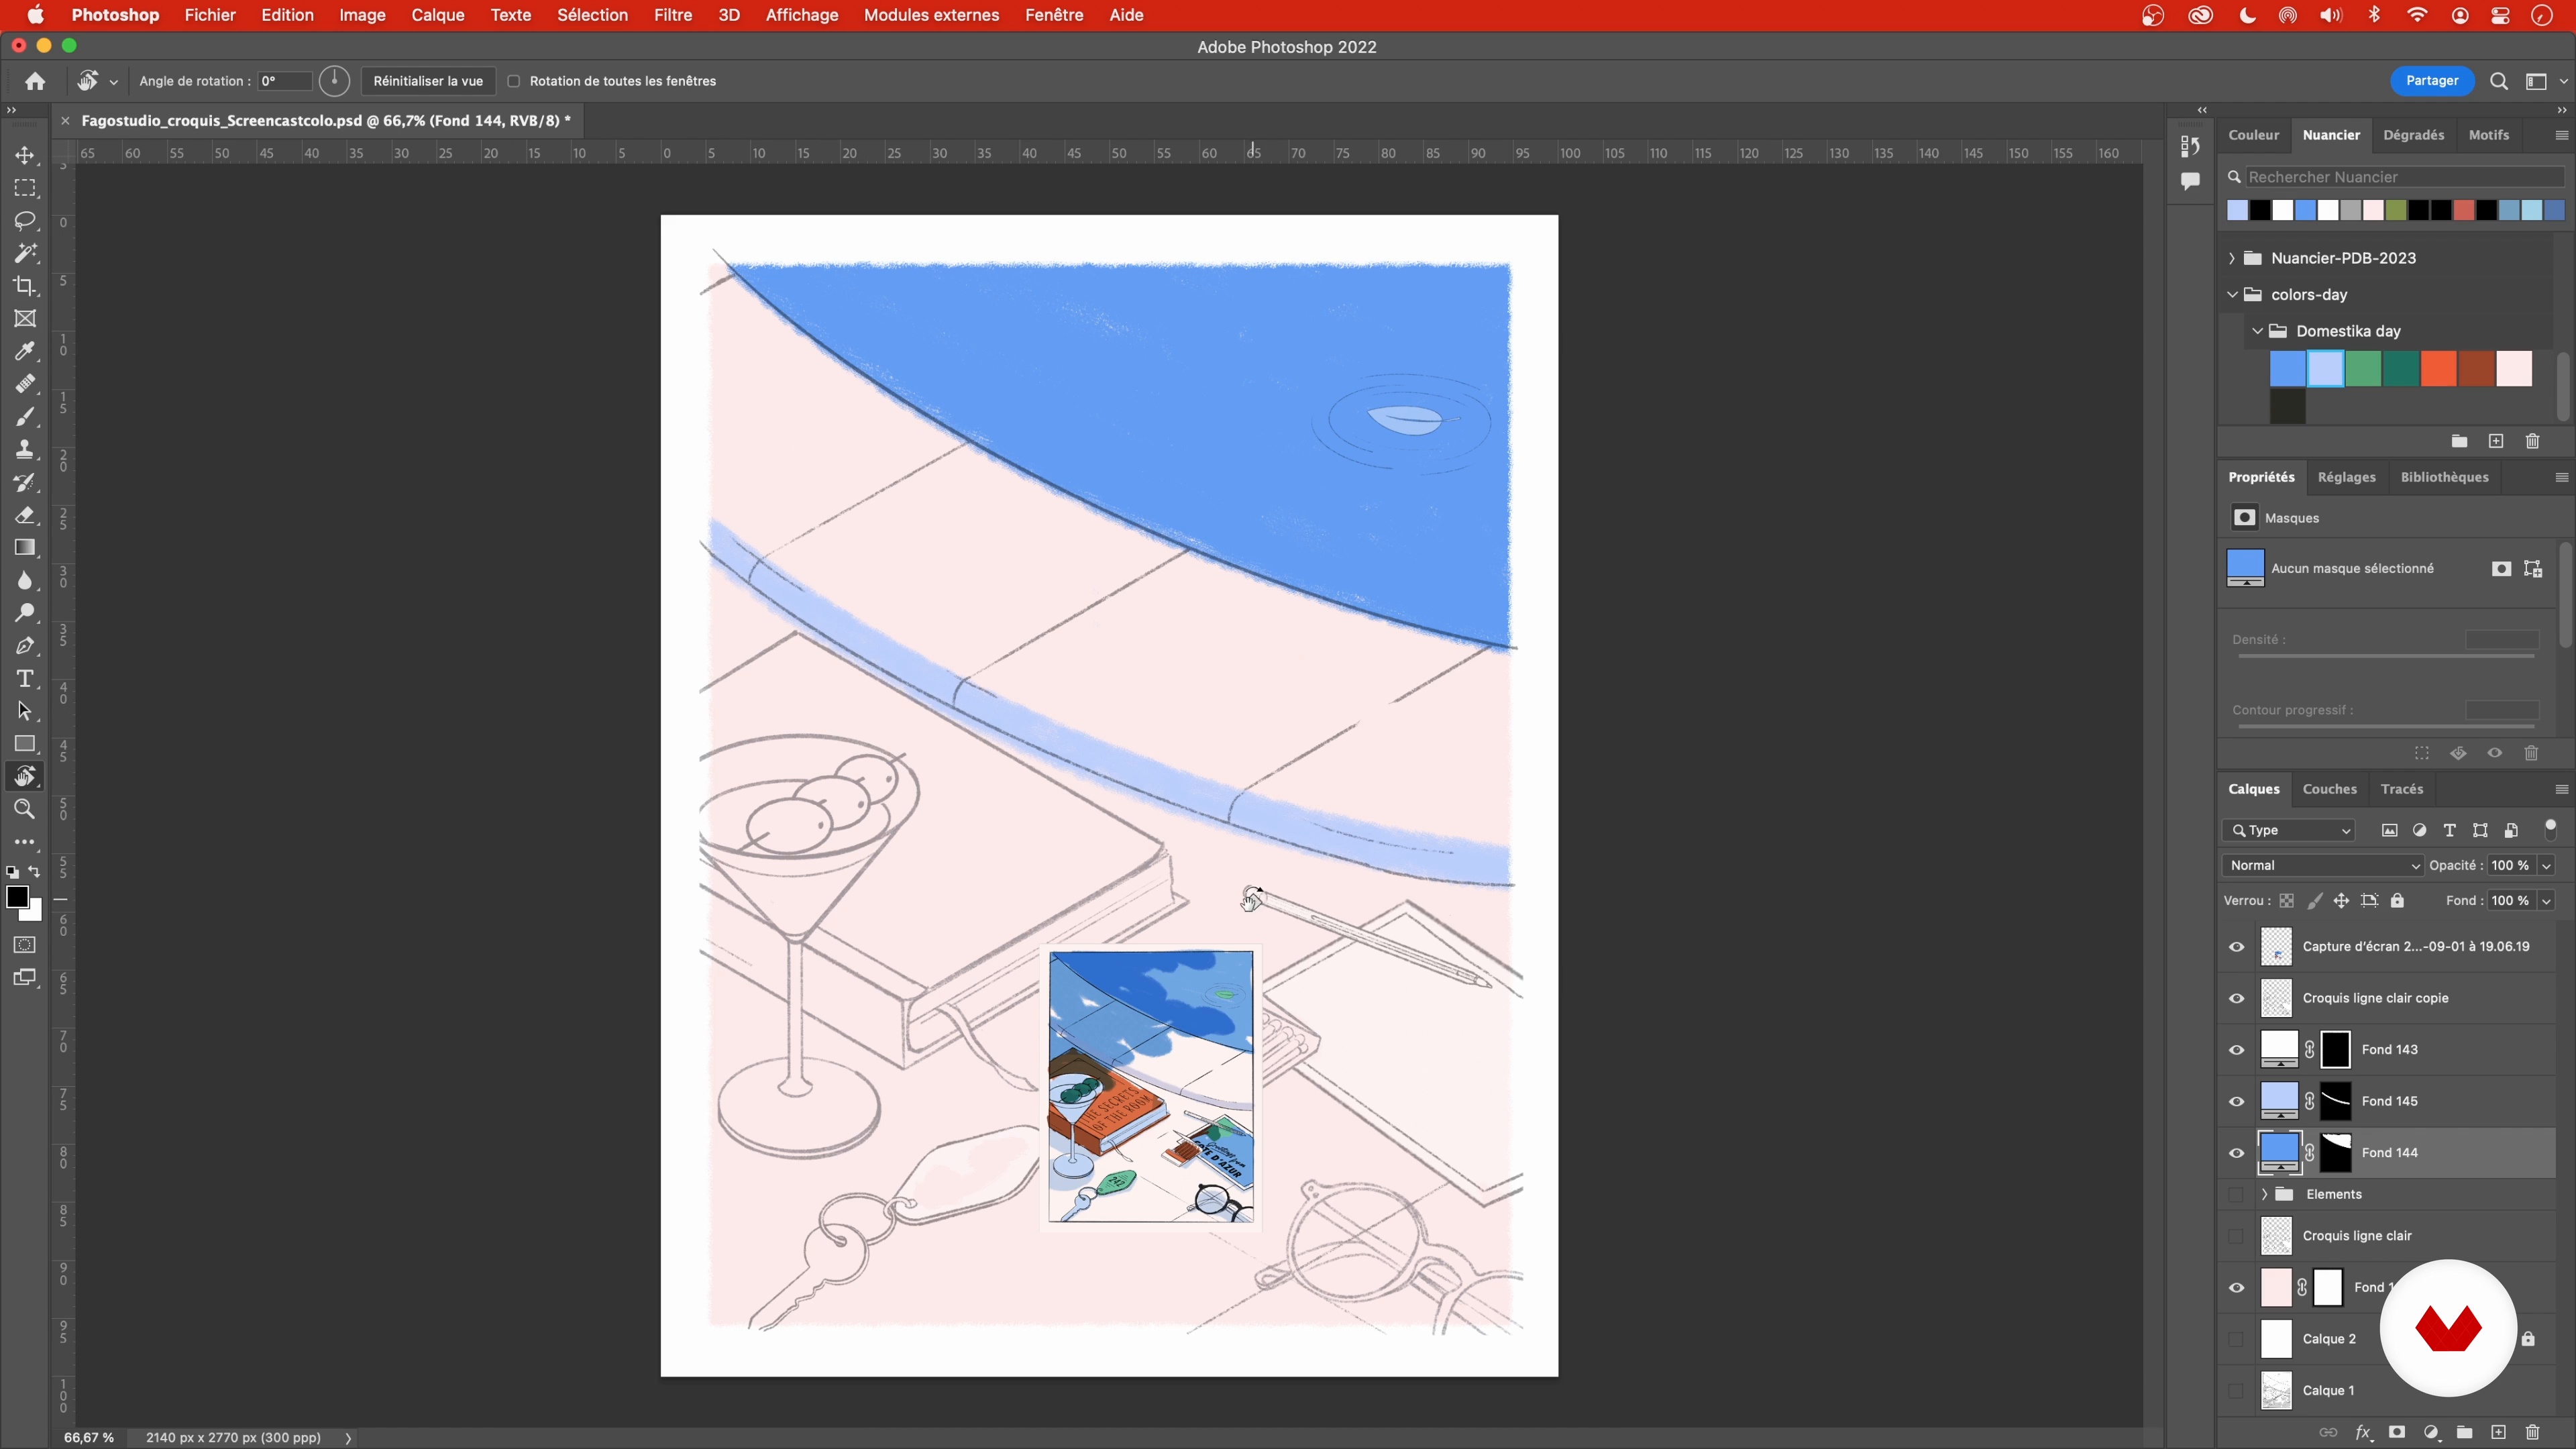2576x1449 pixels.
Task: Select the Magic Wand tool
Action: tap(25, 253)
